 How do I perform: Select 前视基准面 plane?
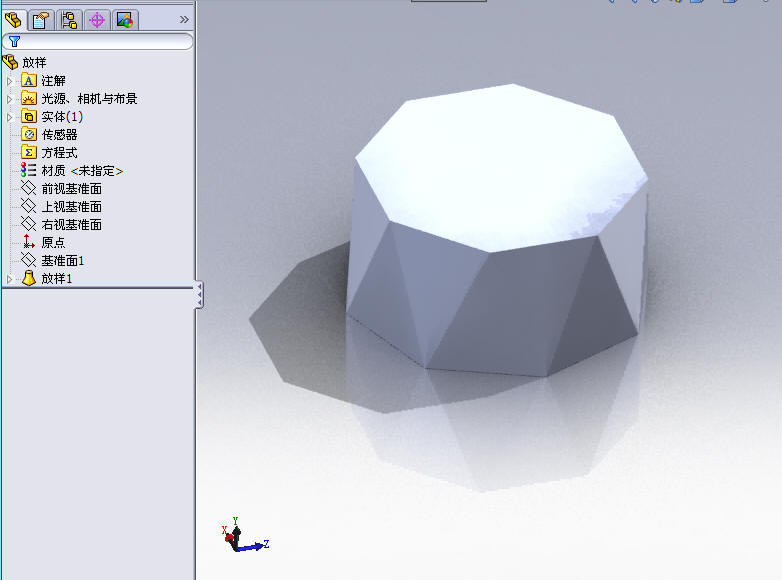71,189
